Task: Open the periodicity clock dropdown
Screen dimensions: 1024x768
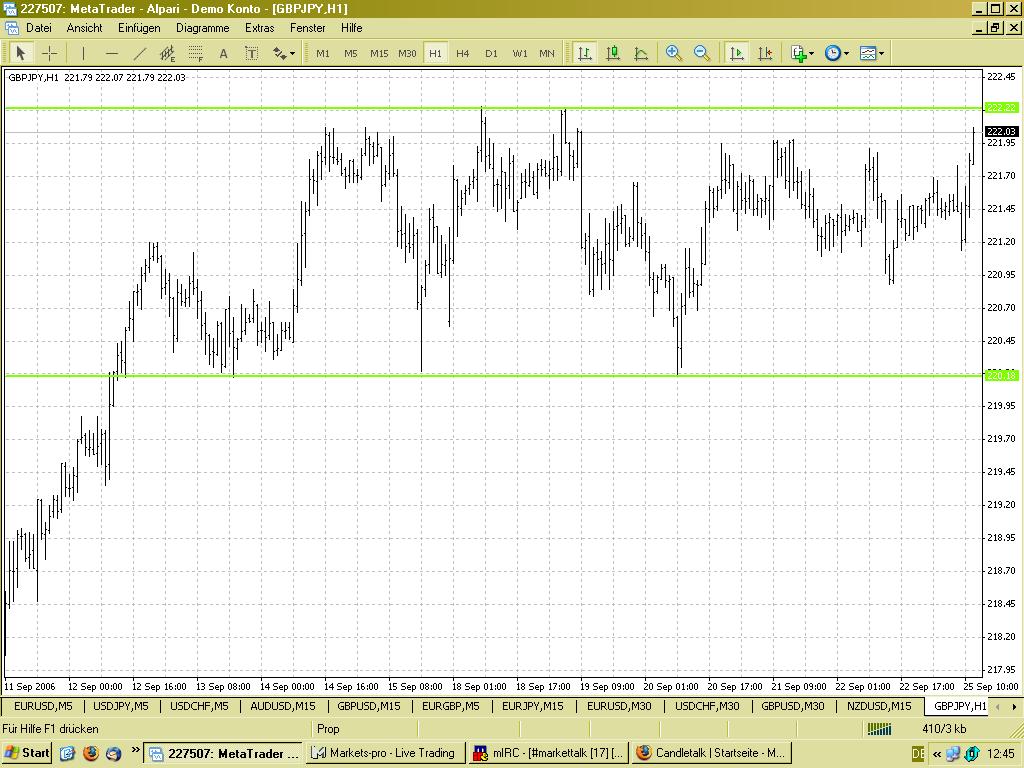Action: [x=836, y=53]
